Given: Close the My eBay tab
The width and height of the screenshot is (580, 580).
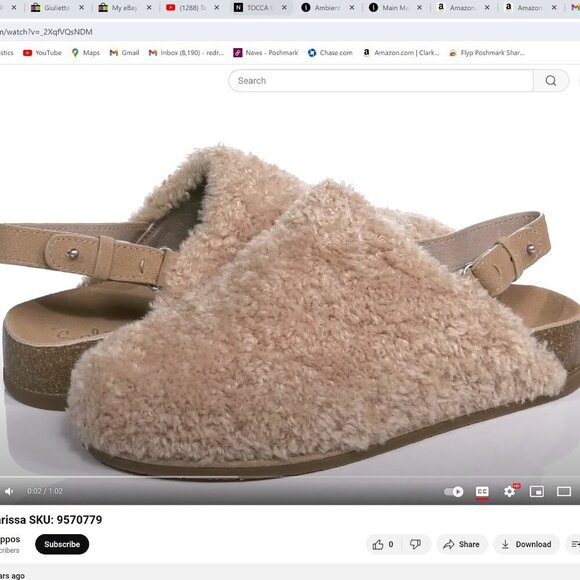Looking at the screenshot, I should pyautogui.click(x=149, y=8).
